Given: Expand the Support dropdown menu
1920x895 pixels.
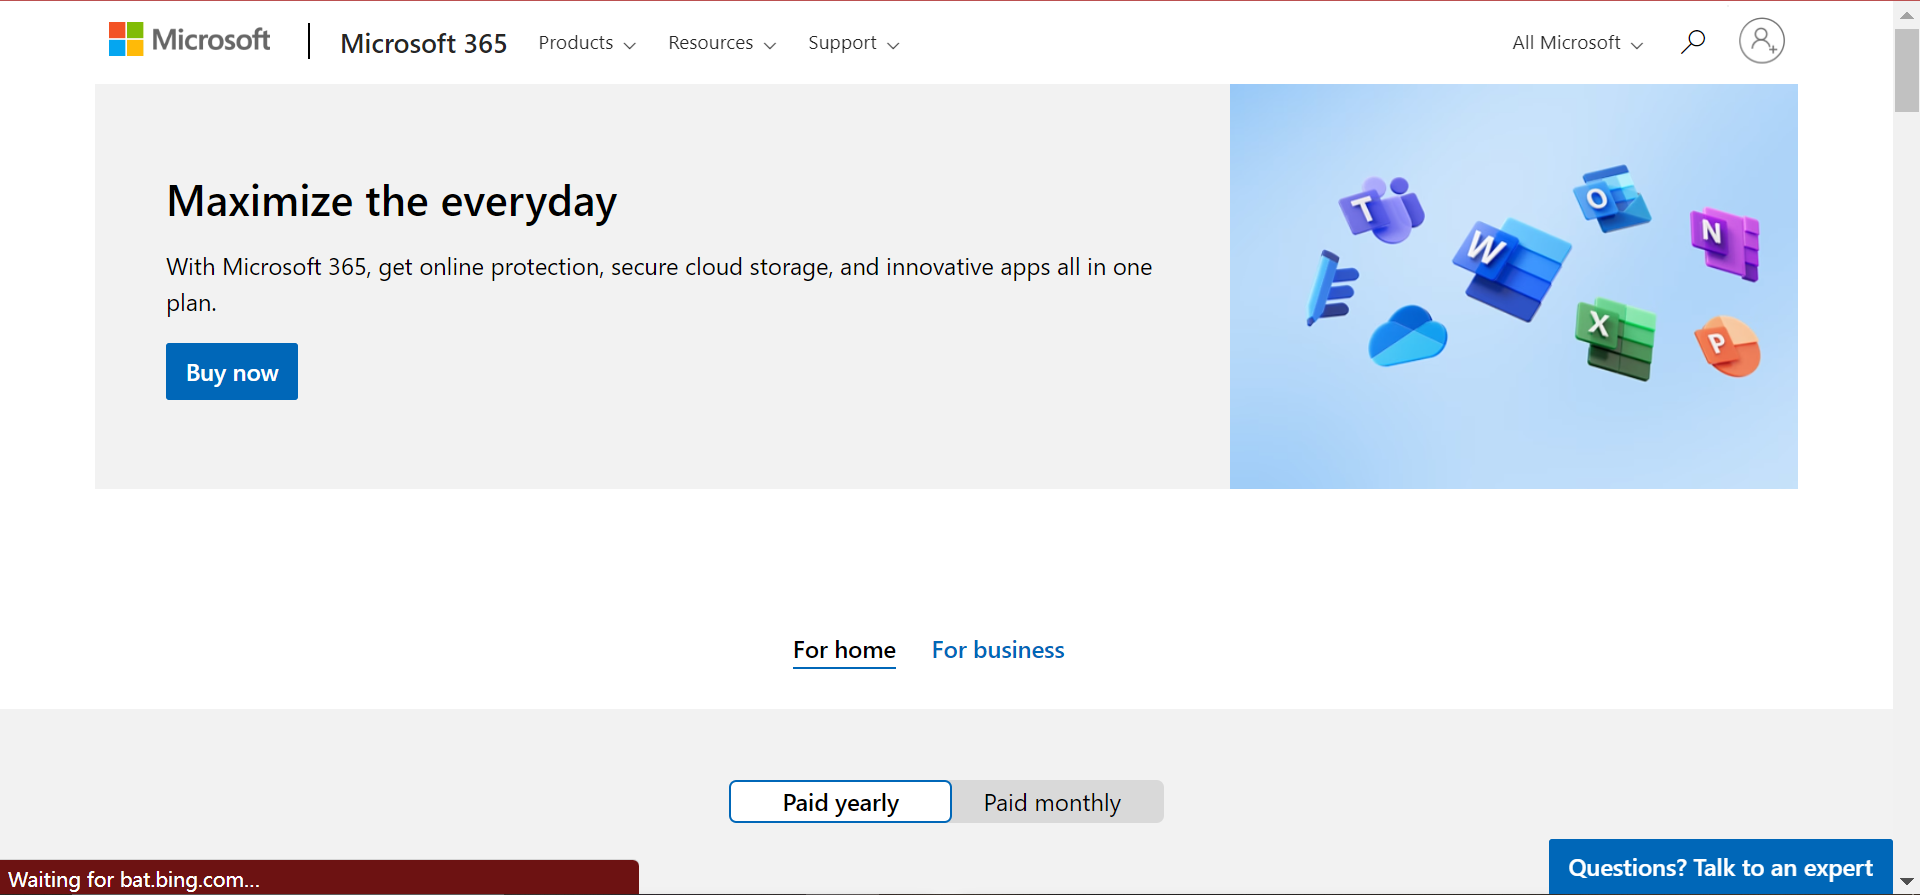Looking at the screenshot, I should click(854, 43).
